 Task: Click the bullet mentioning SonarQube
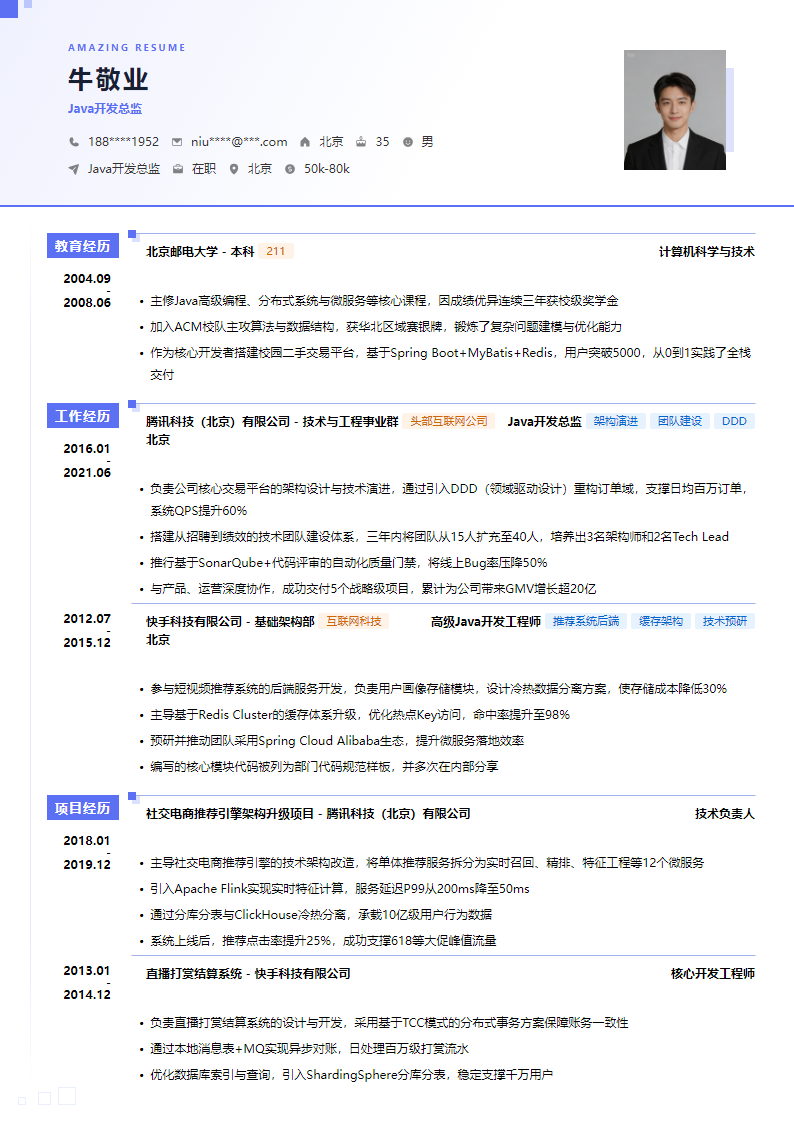tap(349, 563)
